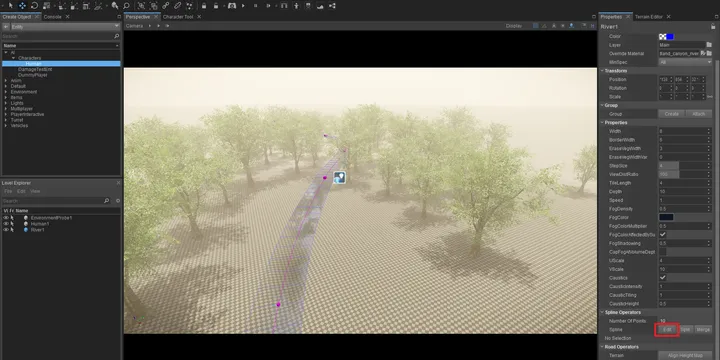Viewport: 720px width, 360px height.
Task: Click the Align Height Map button
Action: (x=685, y=355)
